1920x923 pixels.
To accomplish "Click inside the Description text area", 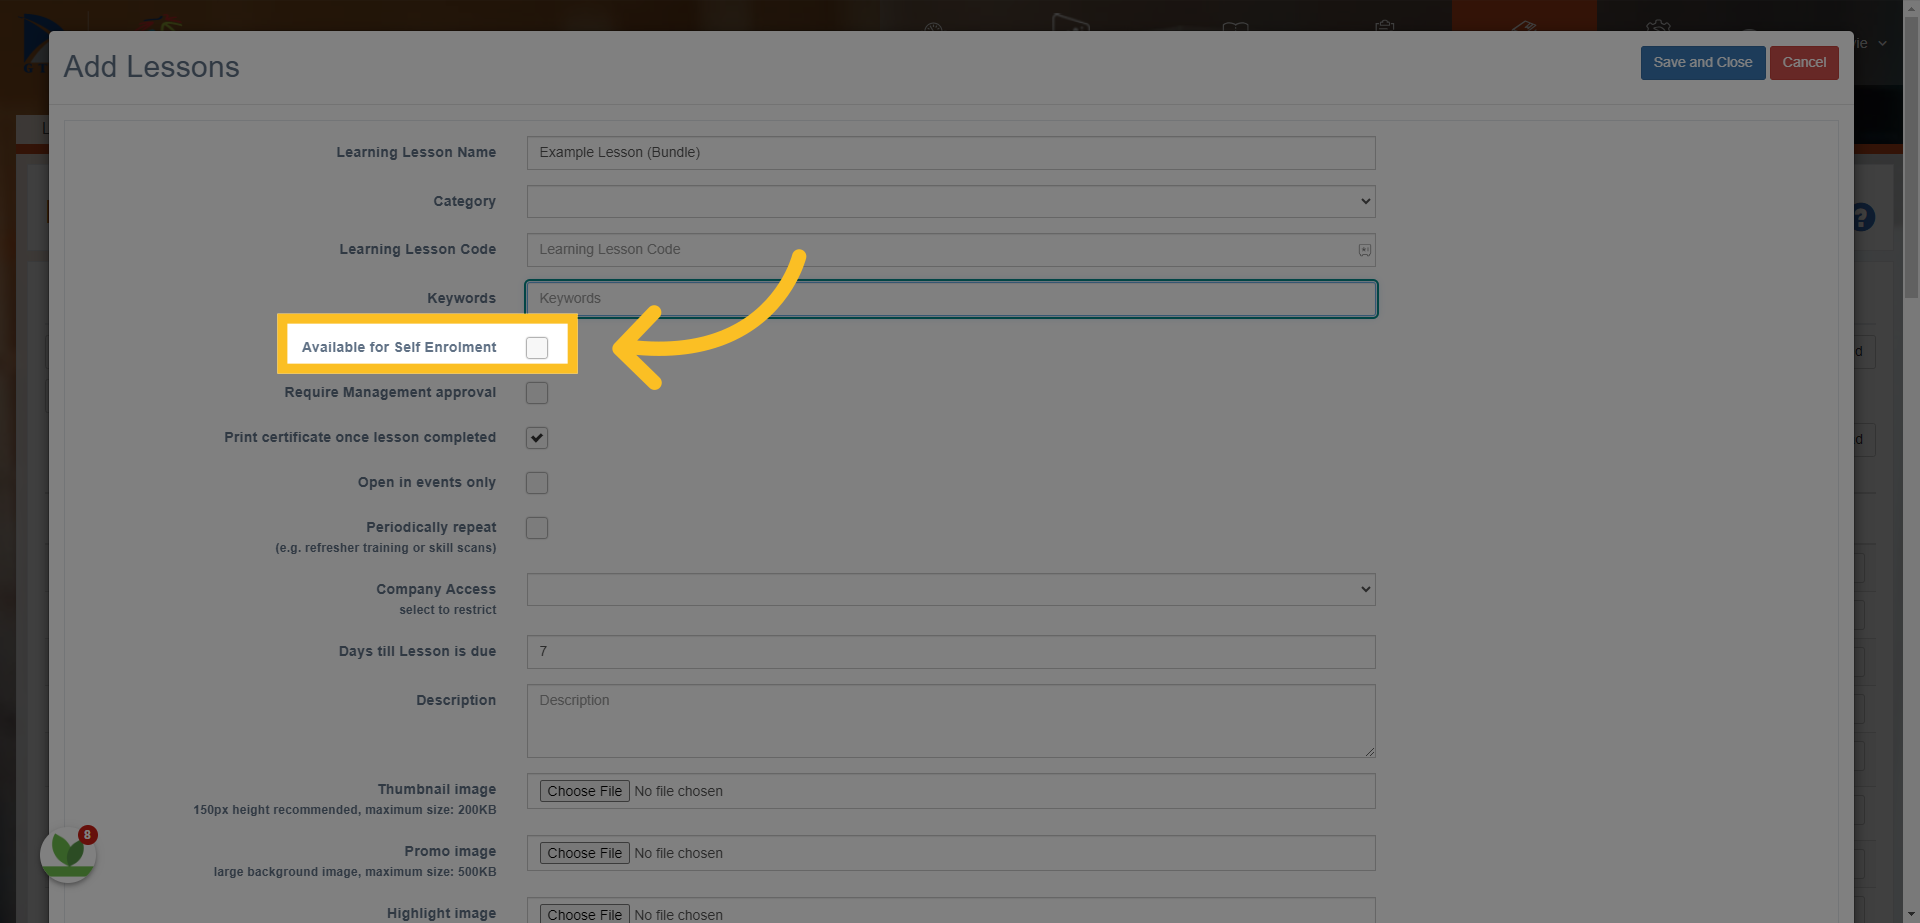I will pyautogui.click(x=951, y=721).
